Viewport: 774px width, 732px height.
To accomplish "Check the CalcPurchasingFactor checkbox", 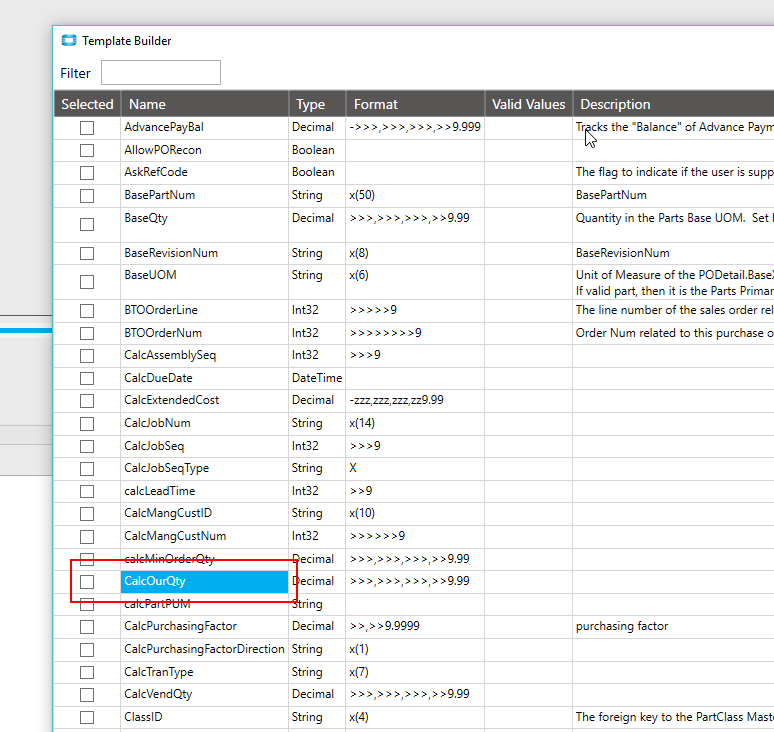I will tap(87, 627).
